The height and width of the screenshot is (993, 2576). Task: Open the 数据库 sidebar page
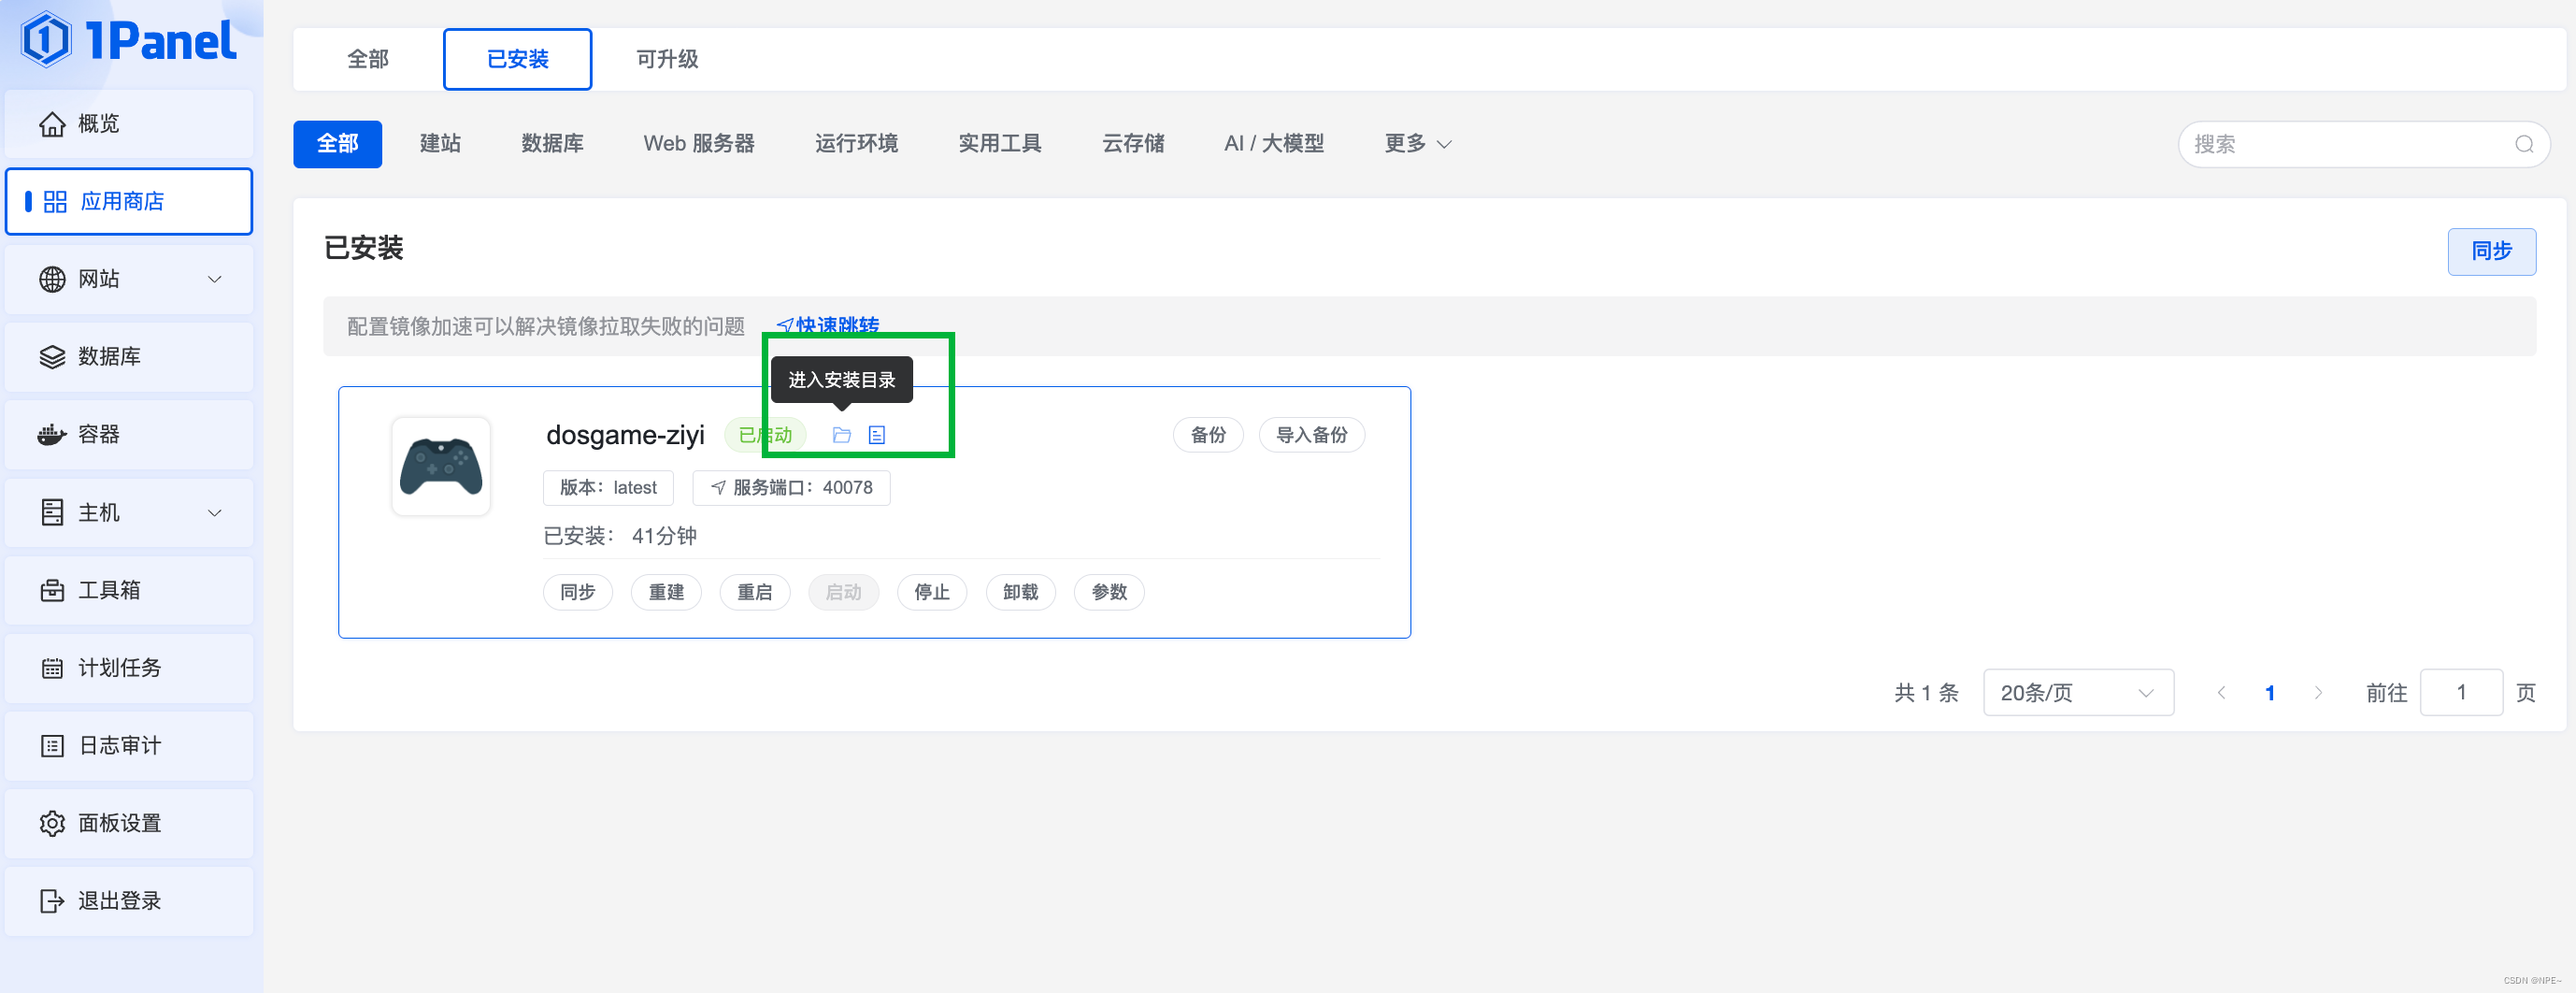point(129,356)
